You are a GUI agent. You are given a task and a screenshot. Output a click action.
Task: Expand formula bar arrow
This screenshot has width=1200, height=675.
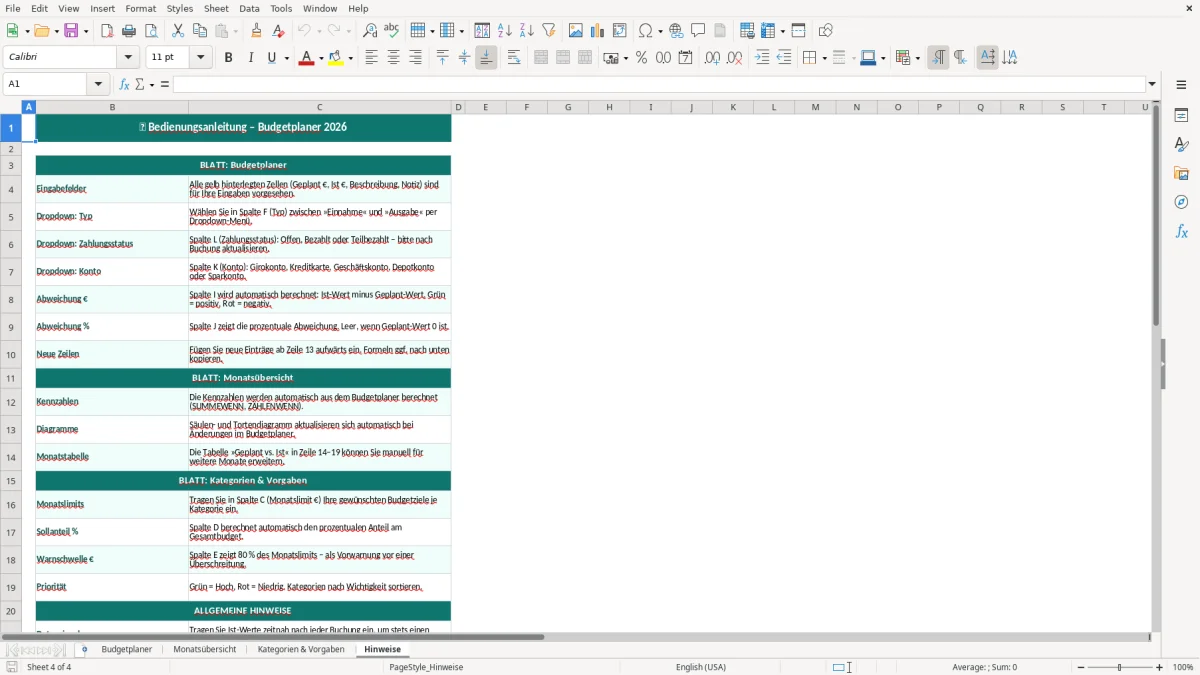tap(1152, 84)
